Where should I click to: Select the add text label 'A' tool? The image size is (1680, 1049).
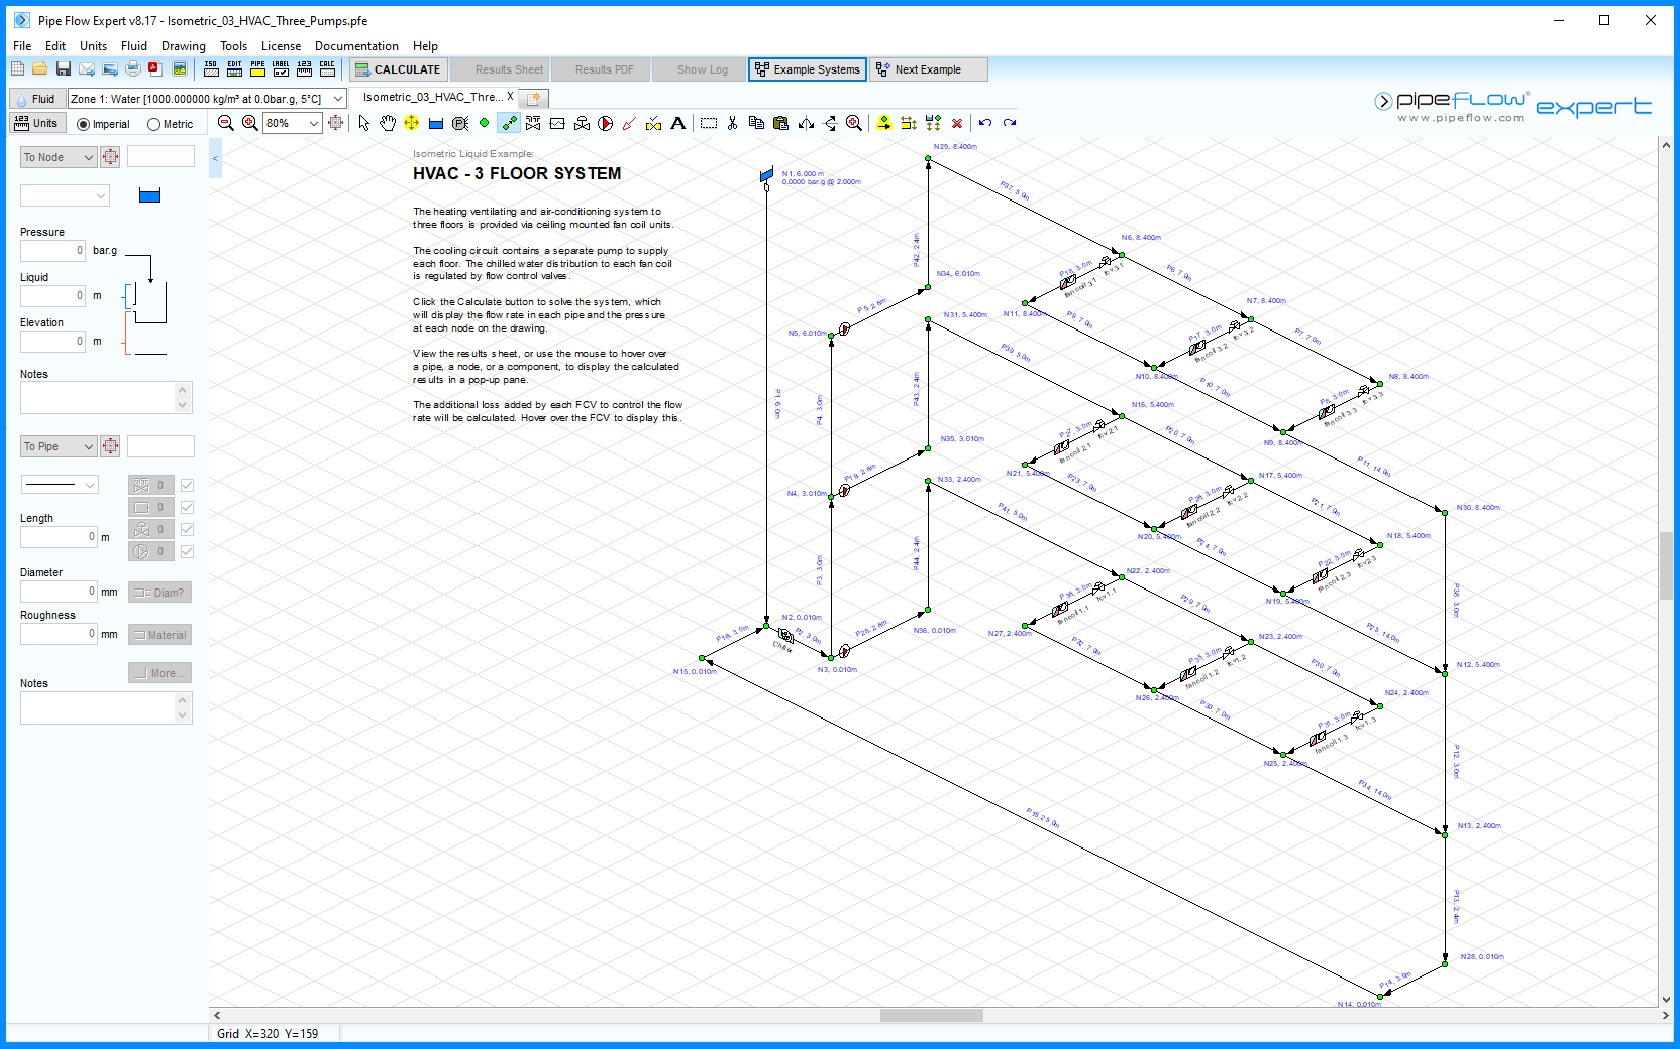tap(678, 123)
